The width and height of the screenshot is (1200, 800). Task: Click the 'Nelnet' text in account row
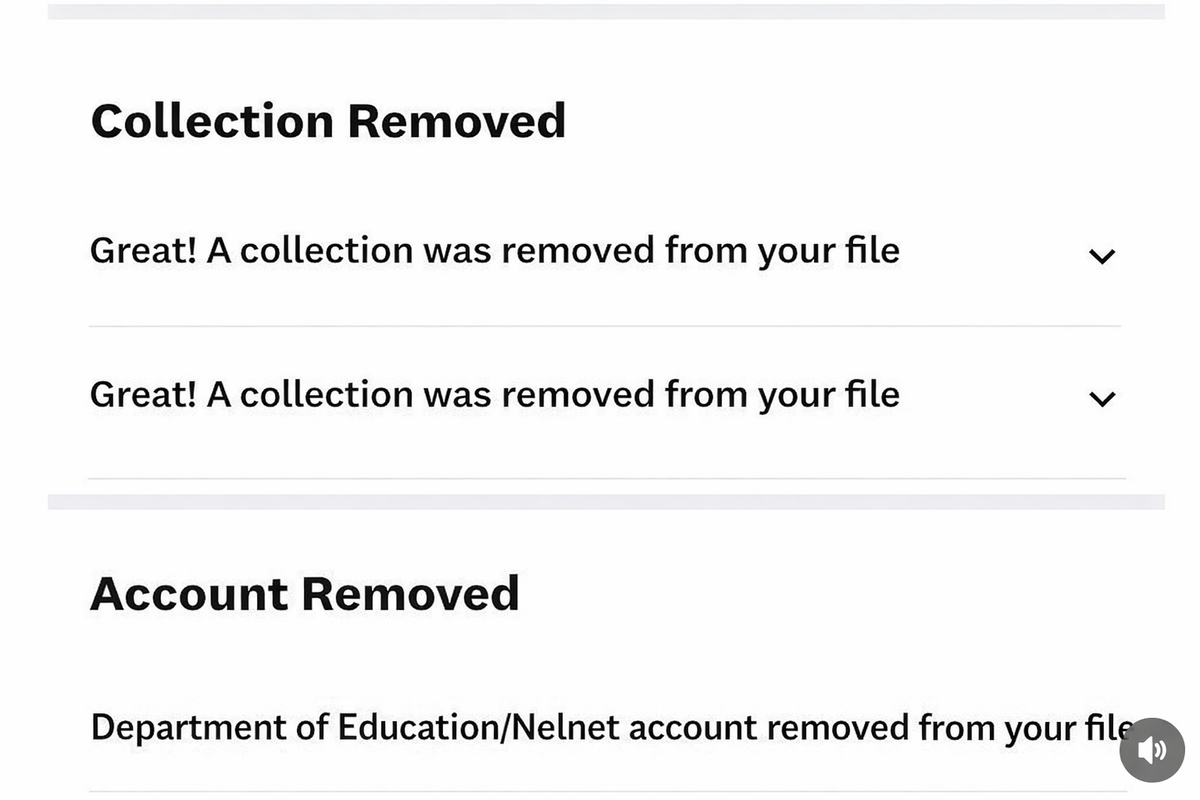tap(565, 727)
